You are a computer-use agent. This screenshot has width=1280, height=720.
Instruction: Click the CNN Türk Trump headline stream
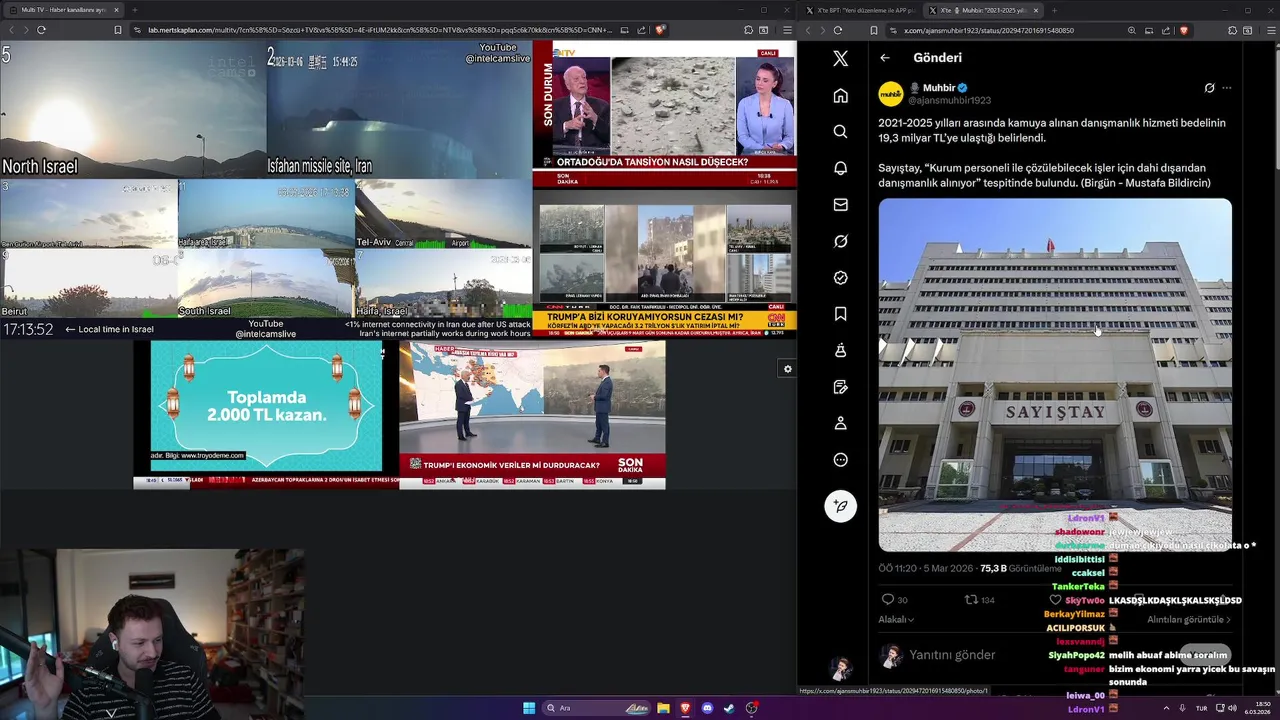click(665, 262)
